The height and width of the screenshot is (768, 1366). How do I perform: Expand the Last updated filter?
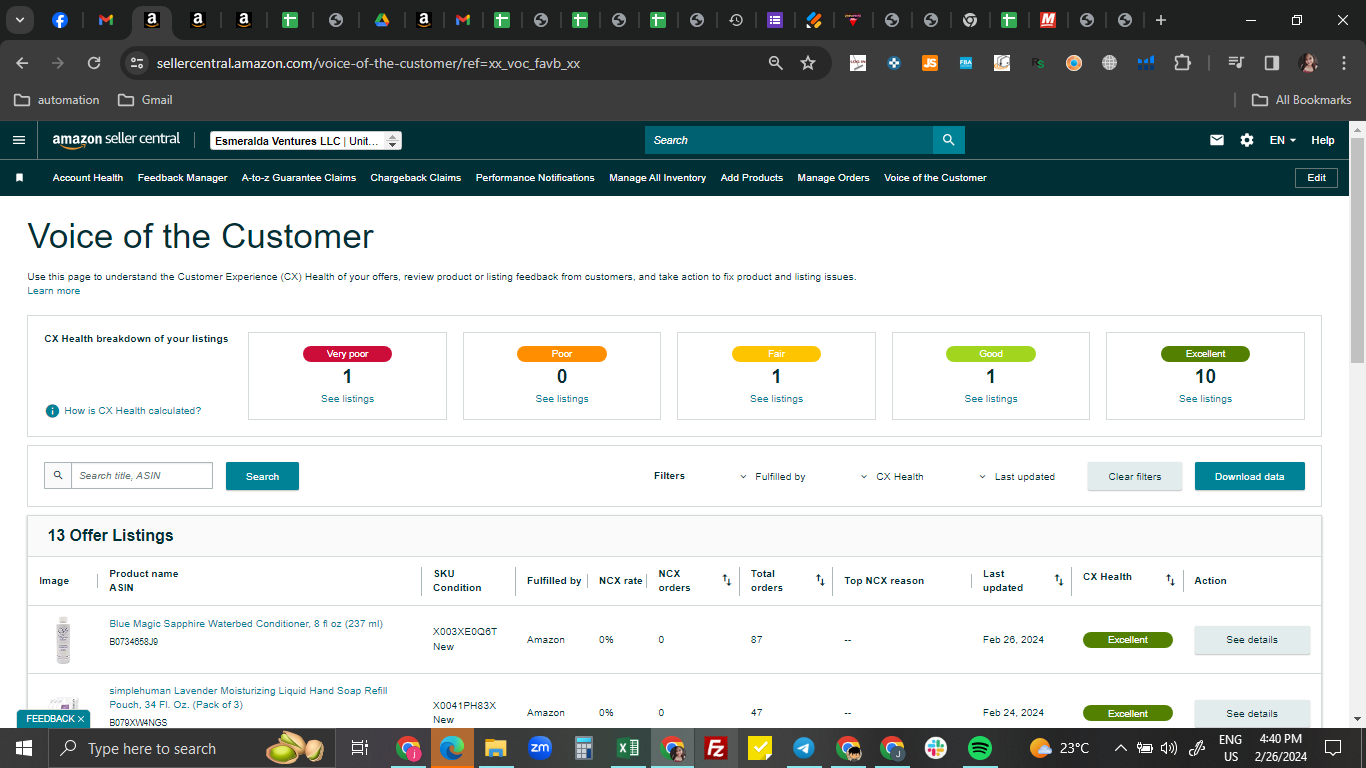pos(1017,477)
